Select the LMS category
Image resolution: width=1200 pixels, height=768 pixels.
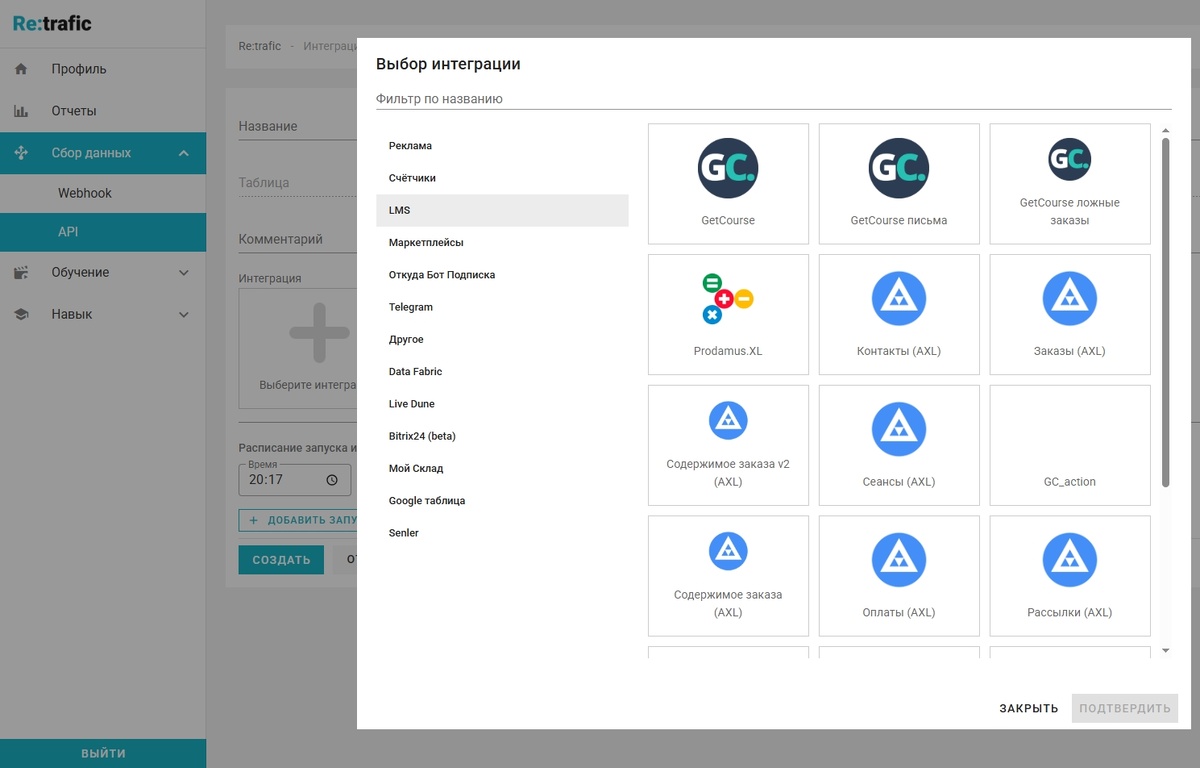[x=502, y=210]
